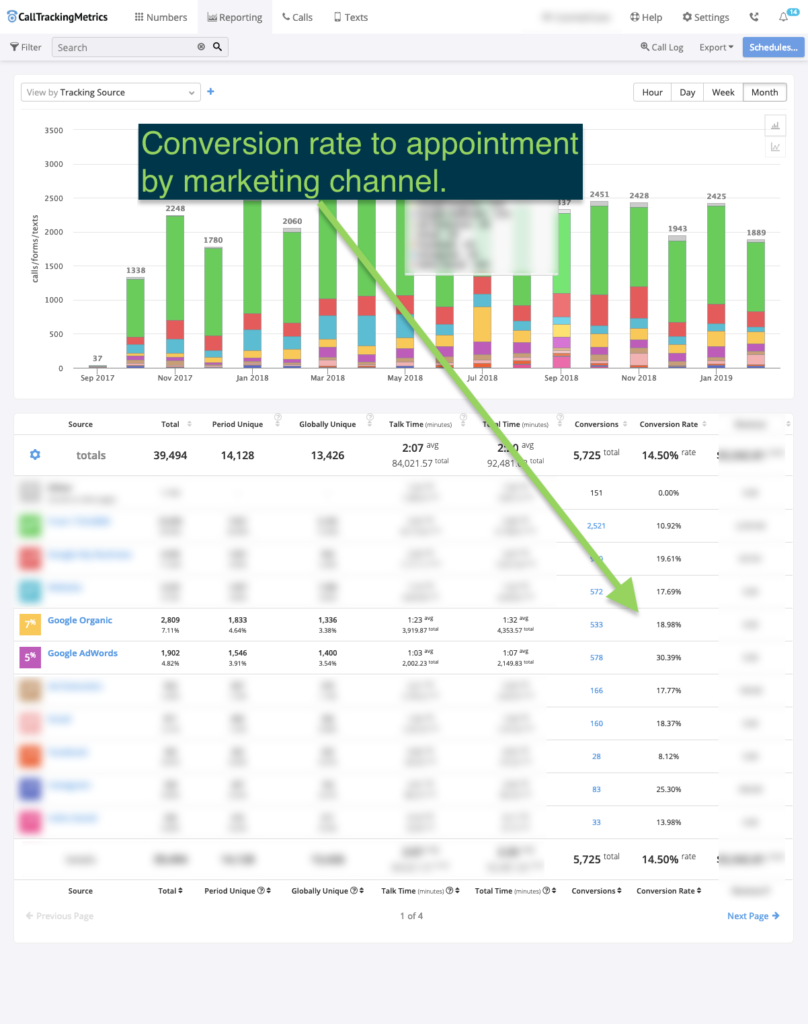Open the Numbers menu
The image size is (808, 1024).
160,17
